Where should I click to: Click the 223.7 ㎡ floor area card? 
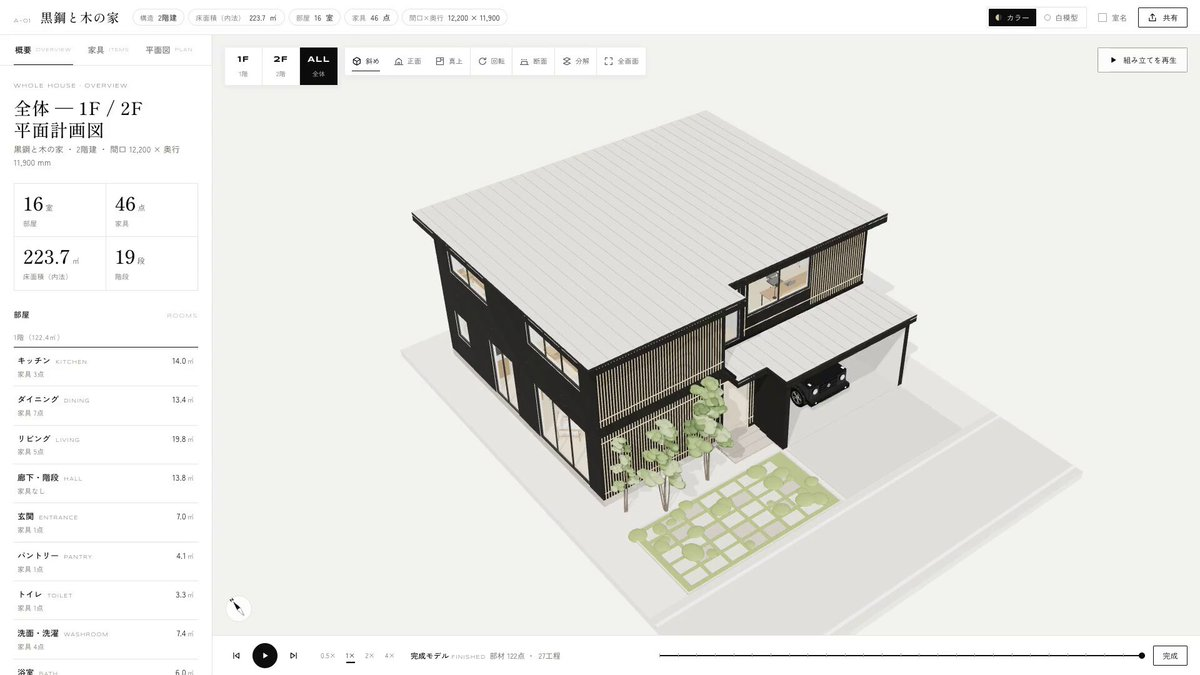pyautogui.click(x=60, y=264)
